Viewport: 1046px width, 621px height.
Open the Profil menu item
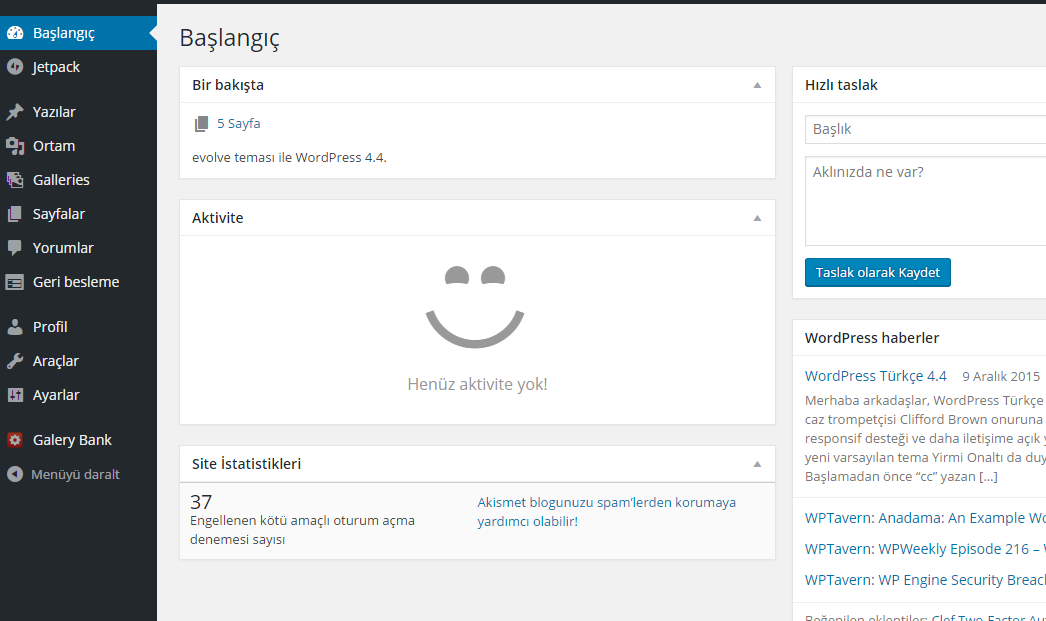coord(78,327)
